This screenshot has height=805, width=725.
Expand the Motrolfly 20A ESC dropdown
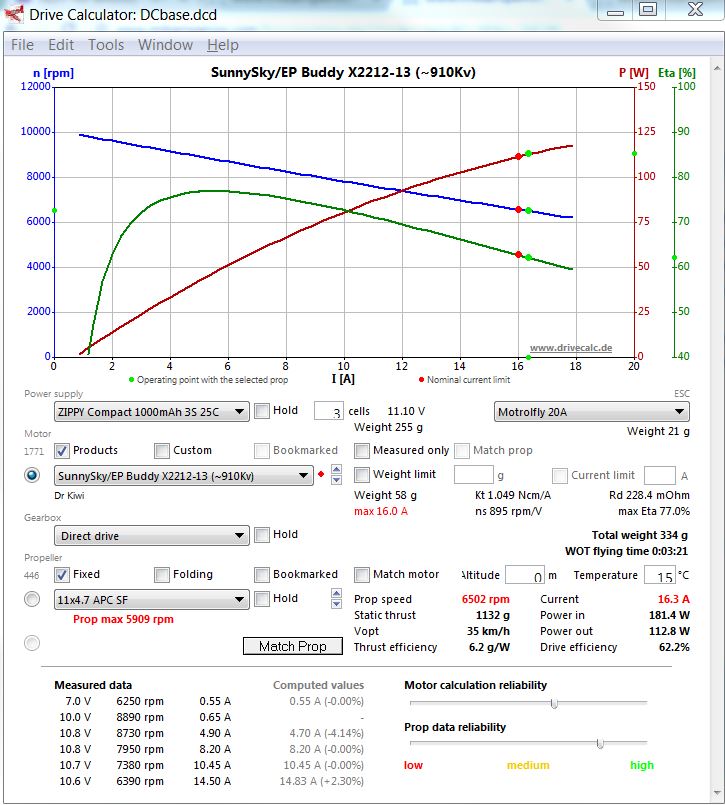click(x=592, y=411)
